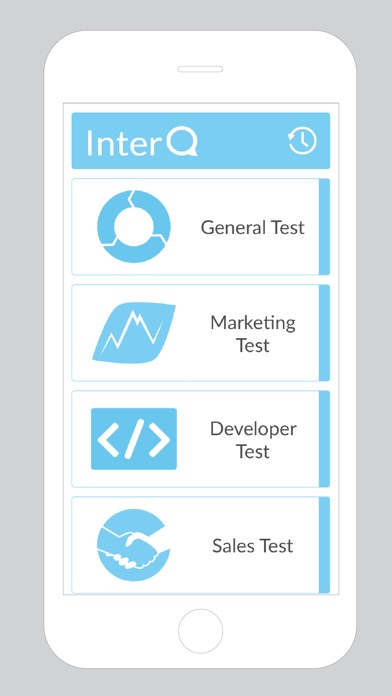Click the blue bar beside Marketing Test
392x696 pixels.
324,333
